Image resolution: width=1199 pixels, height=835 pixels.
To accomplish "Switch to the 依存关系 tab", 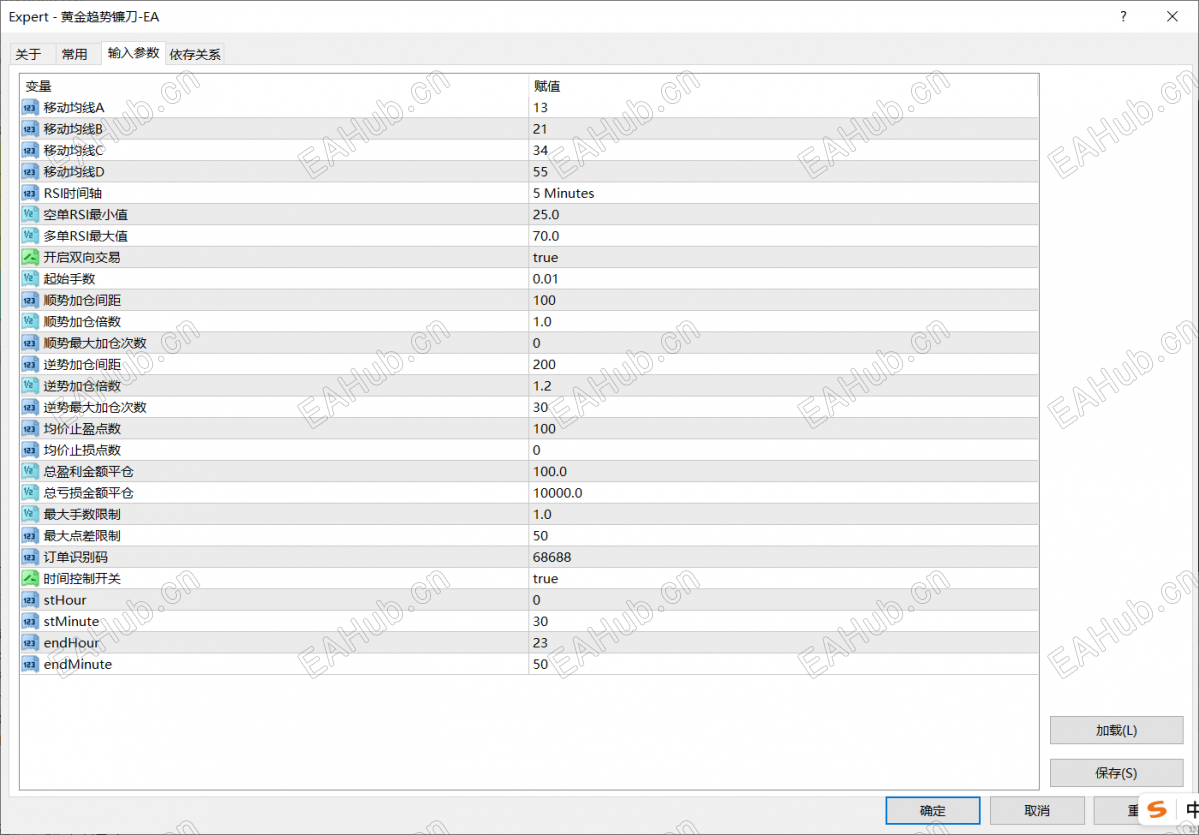I will (195, 54).
